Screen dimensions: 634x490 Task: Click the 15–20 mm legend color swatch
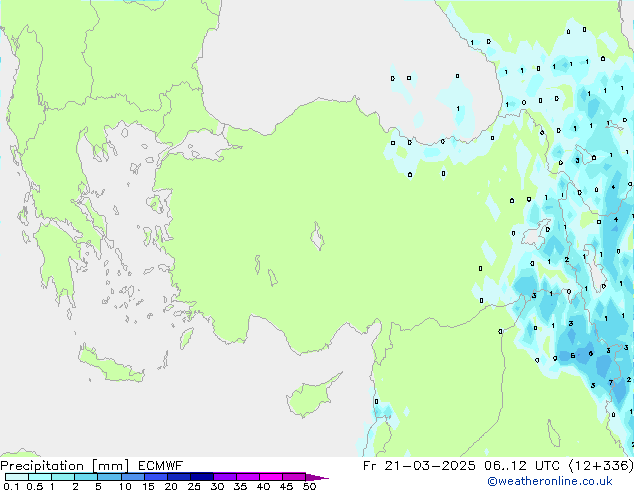pos(155,477)
